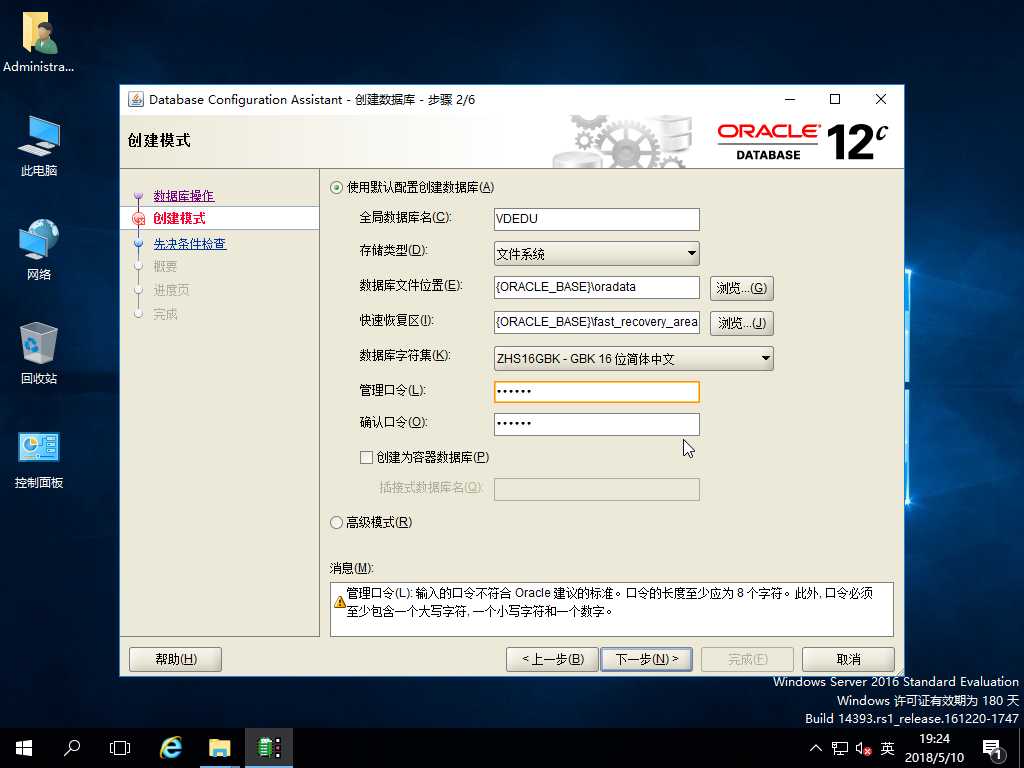
Task: Click the 取消 cancel button
Action: [848, 659]
